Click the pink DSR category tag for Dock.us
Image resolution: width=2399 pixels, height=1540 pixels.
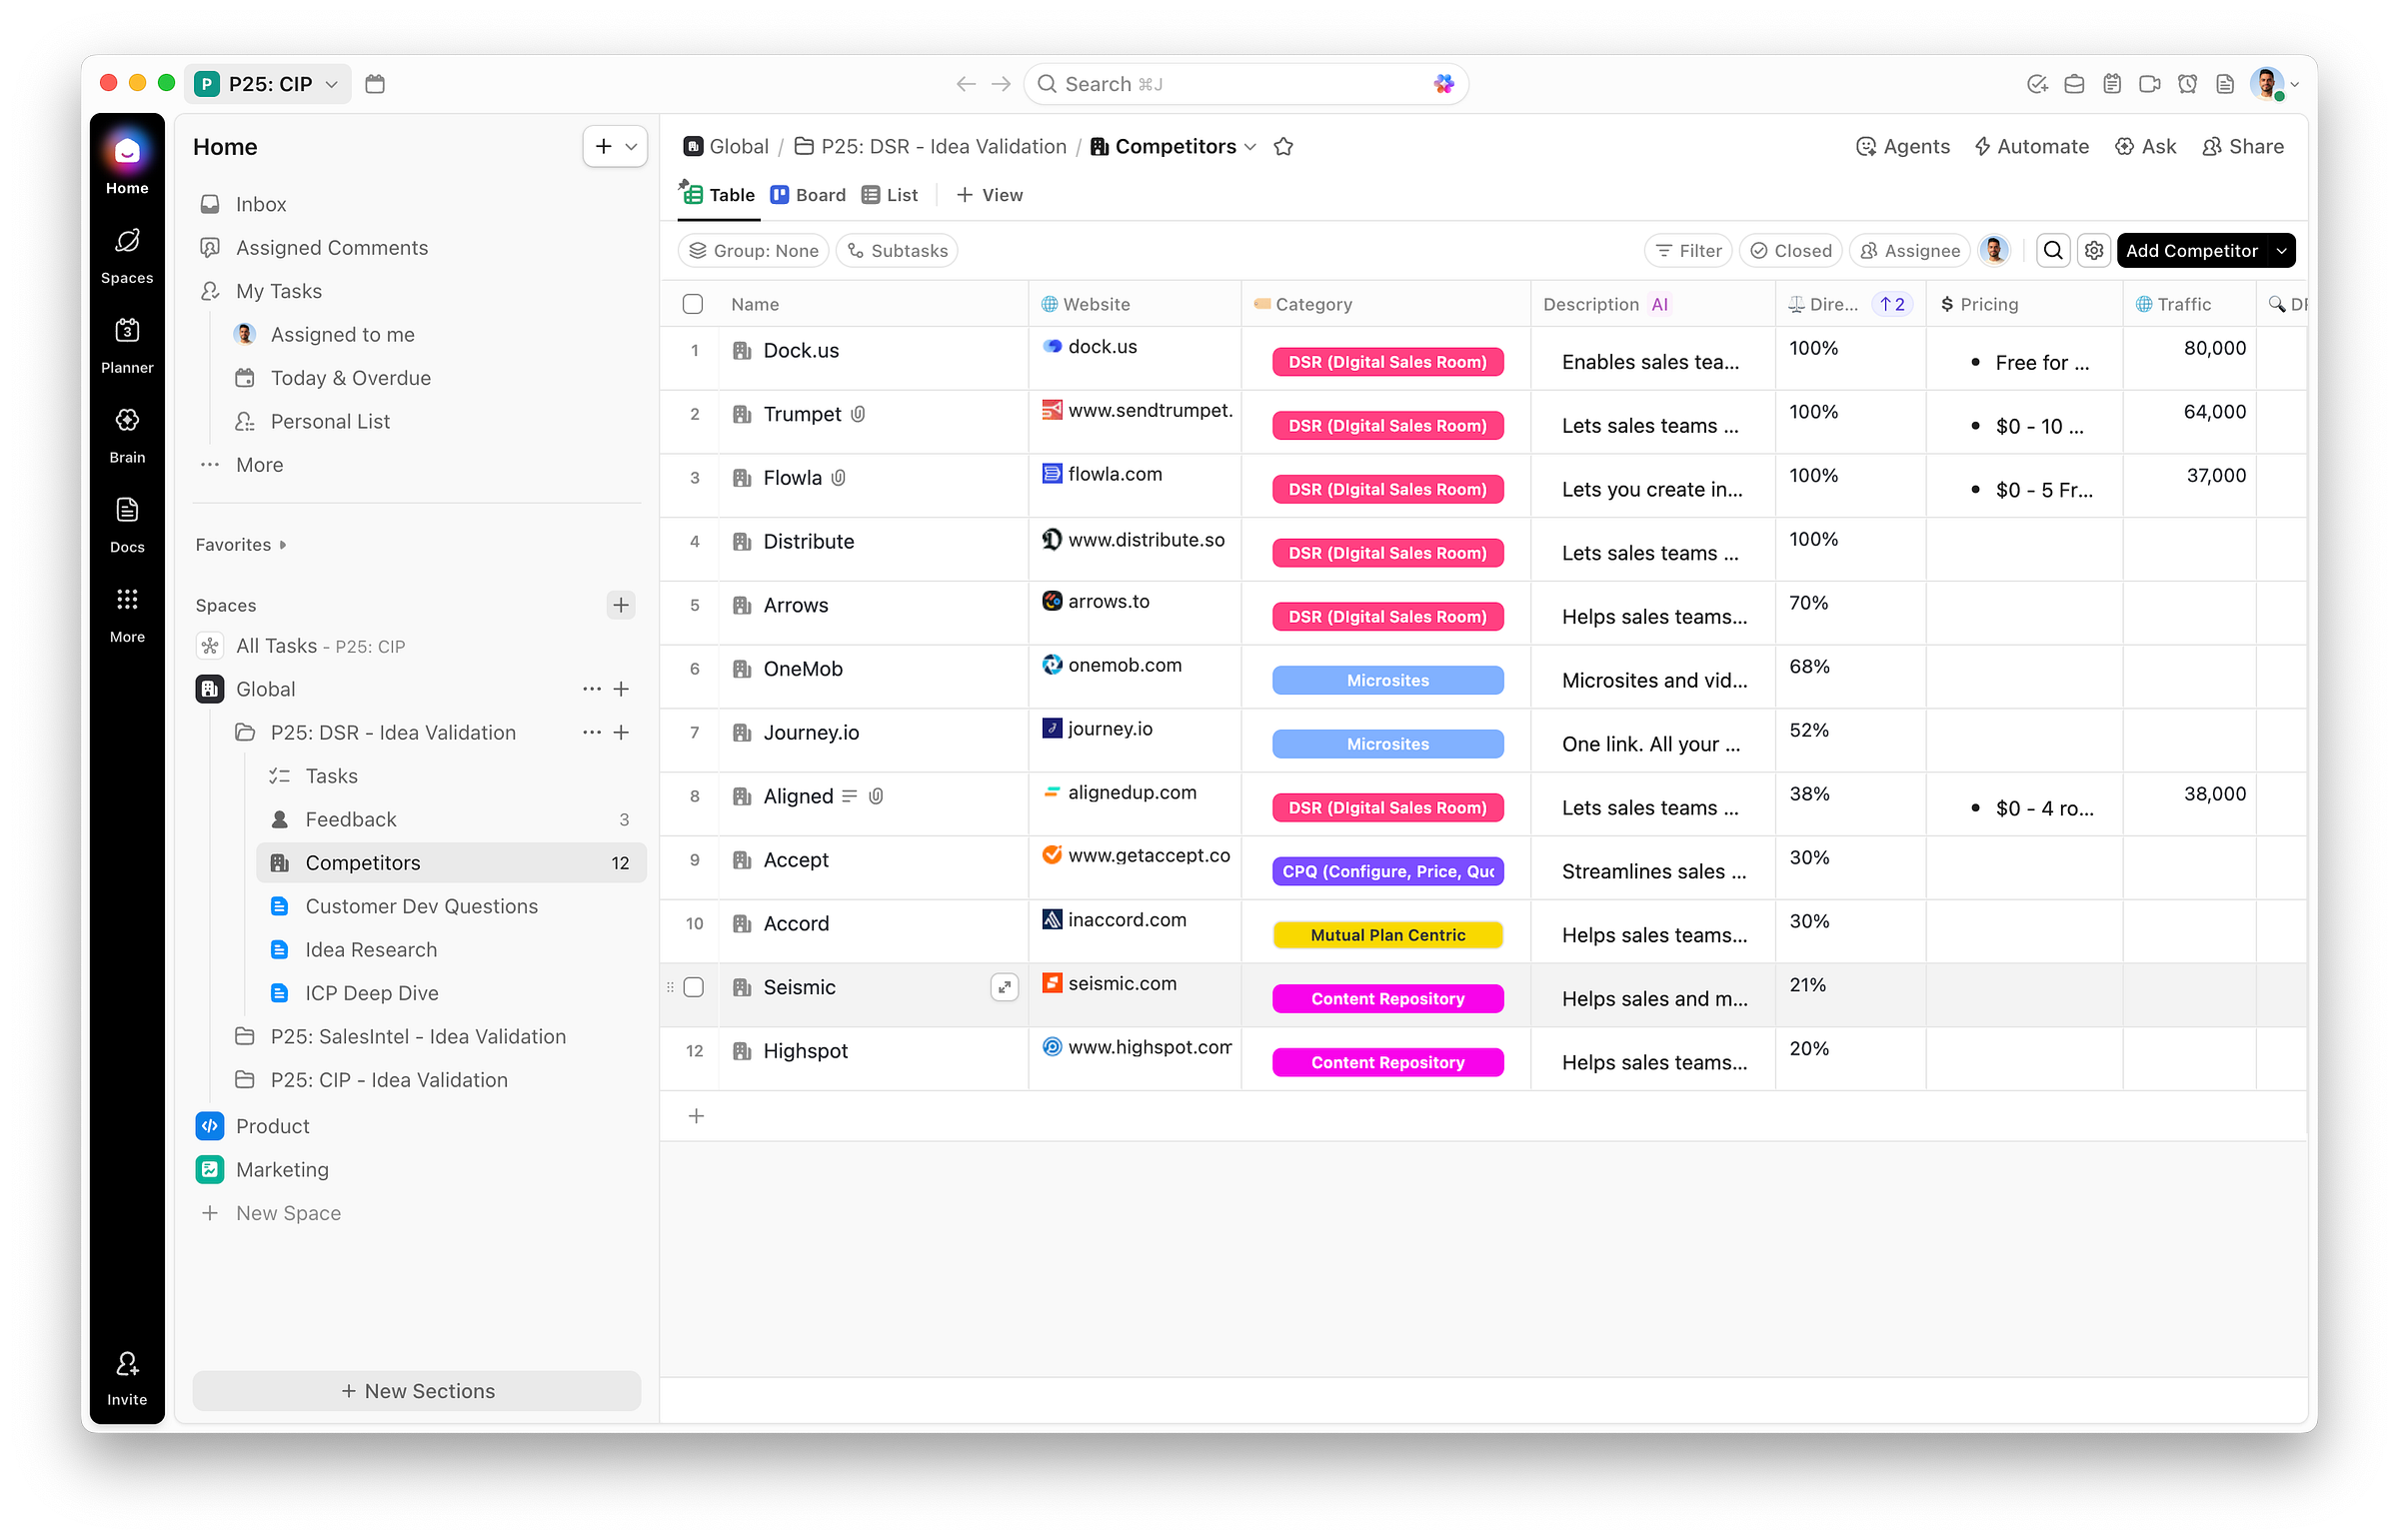pyautogui.click(x=1387, y=362)
